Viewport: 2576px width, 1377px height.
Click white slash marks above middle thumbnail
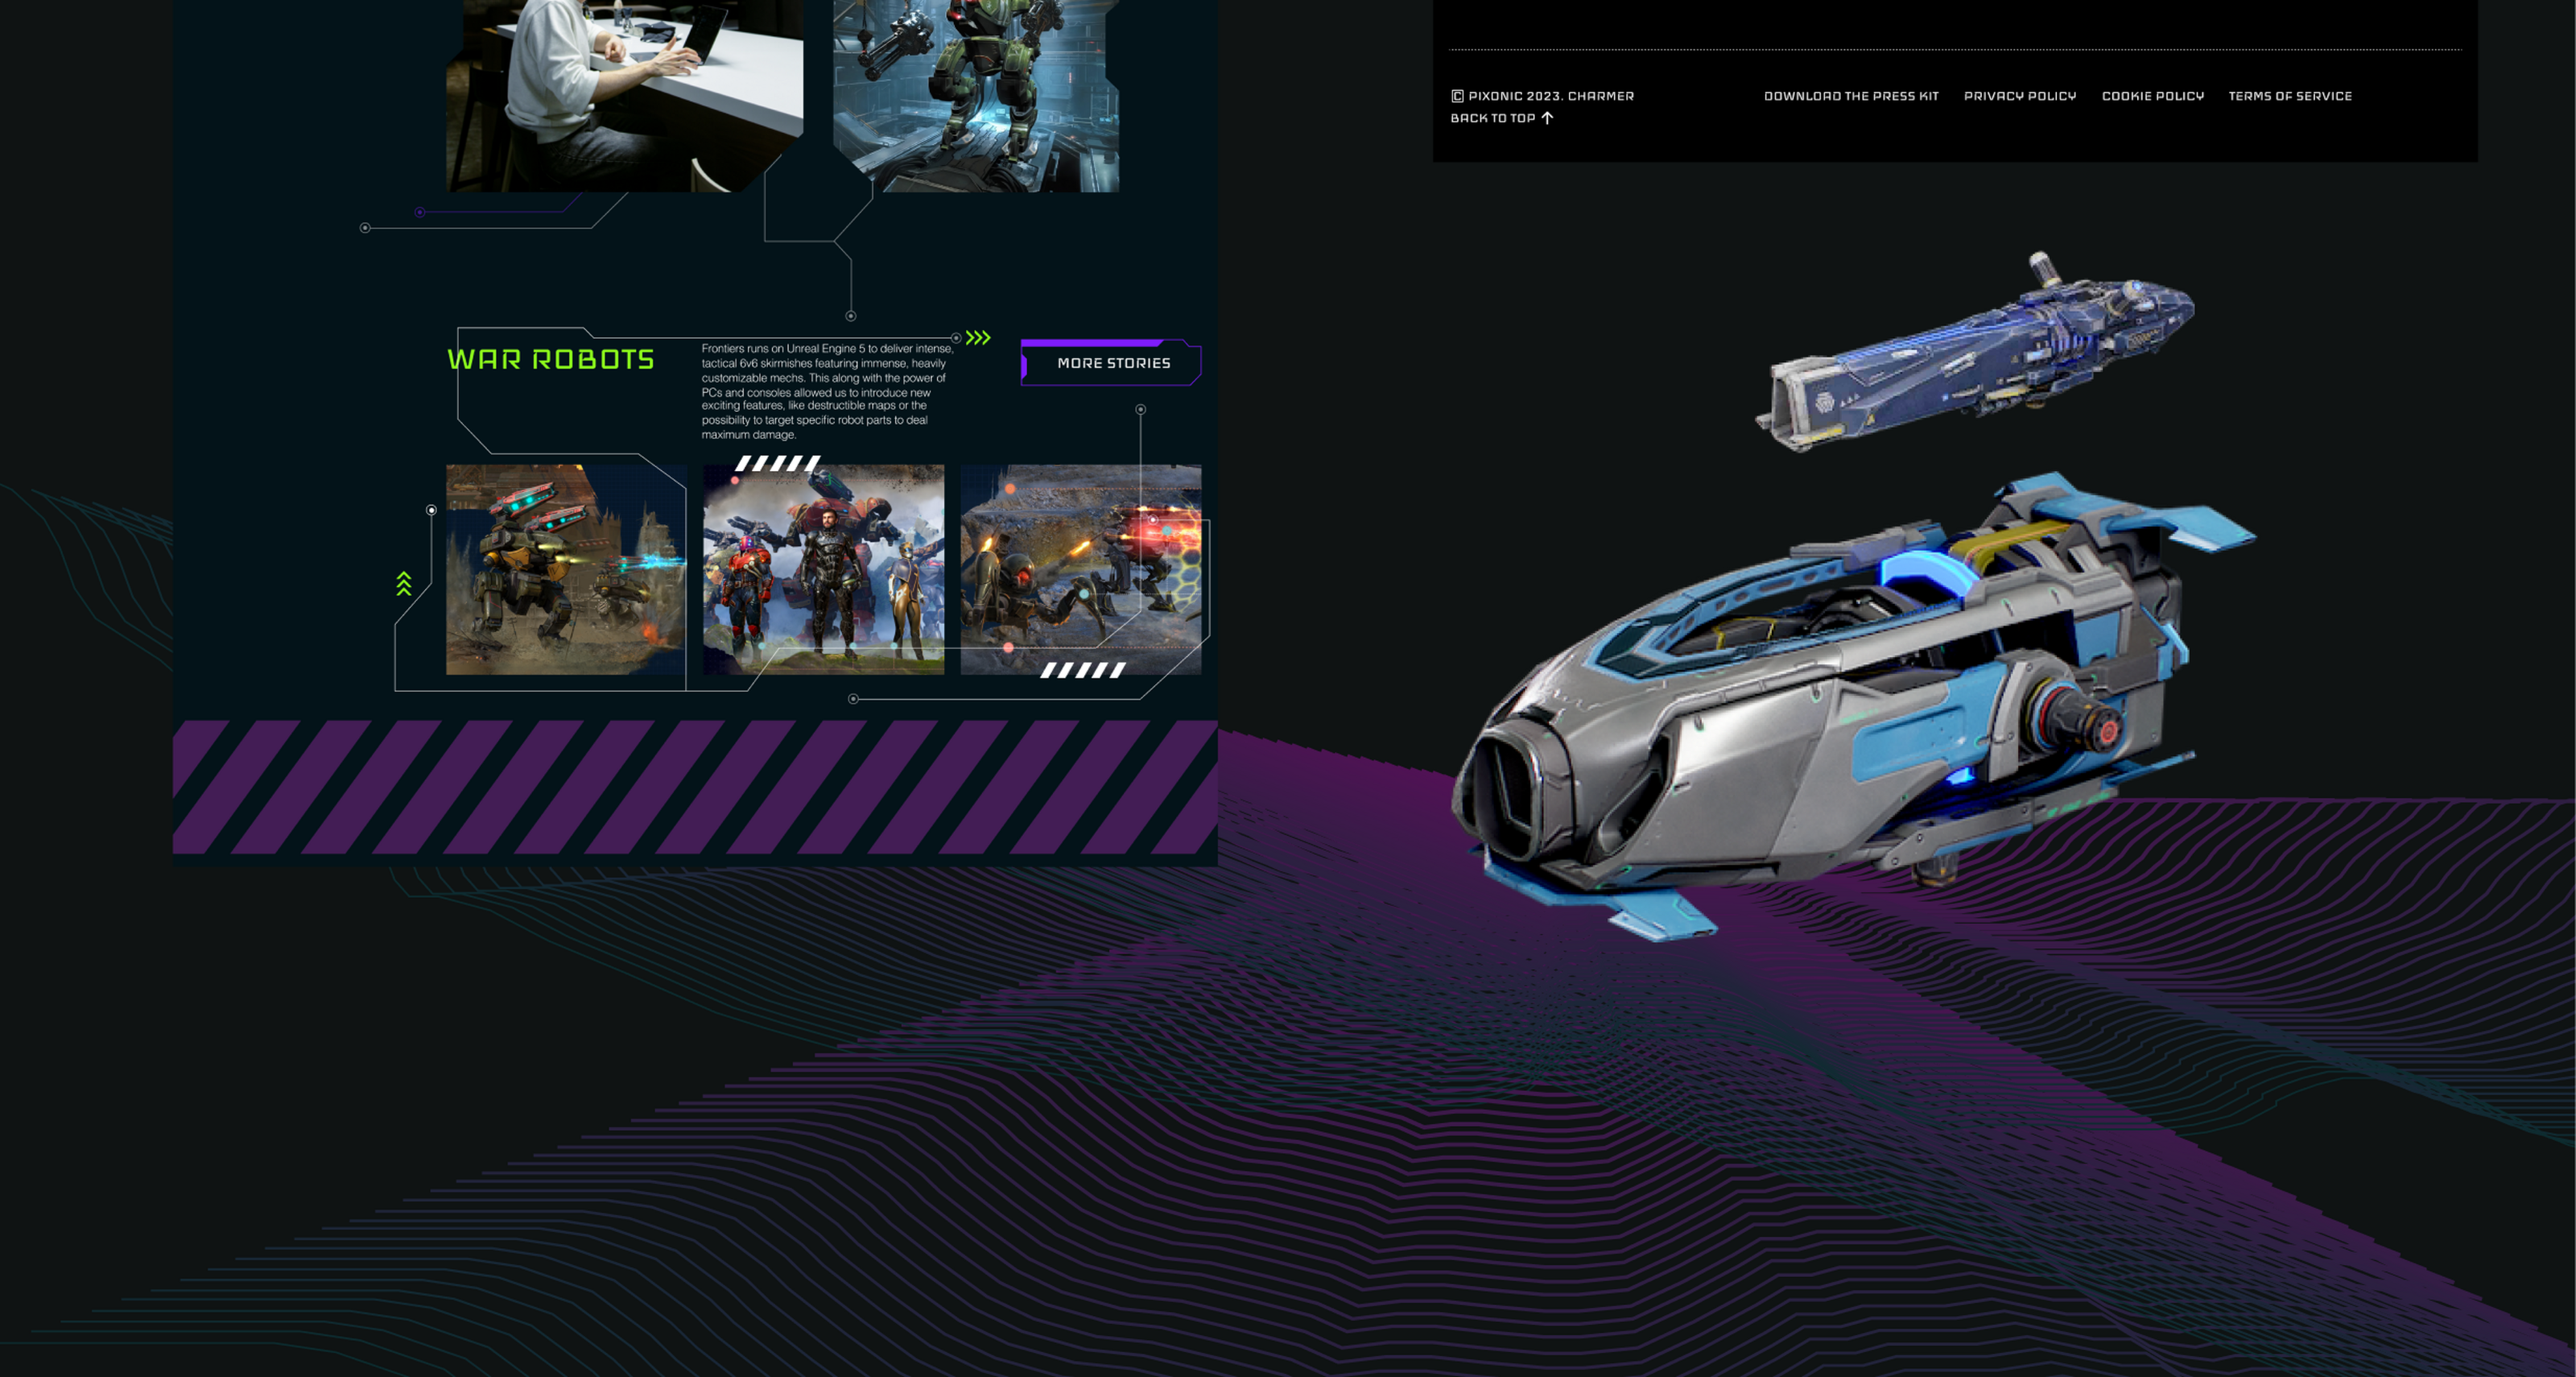click(x=778, y=463)
